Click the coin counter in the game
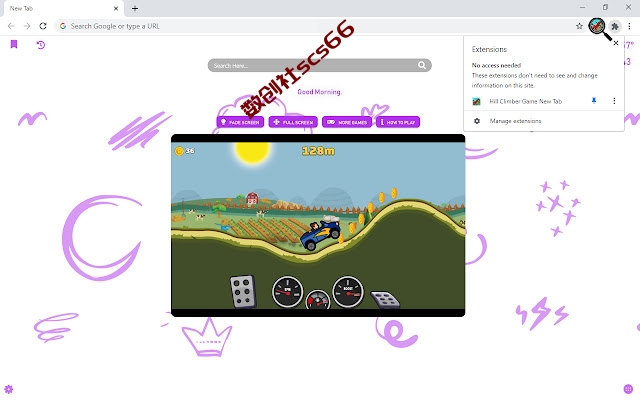This screenshot has height=400, width=640. click(x=184, y=151)
